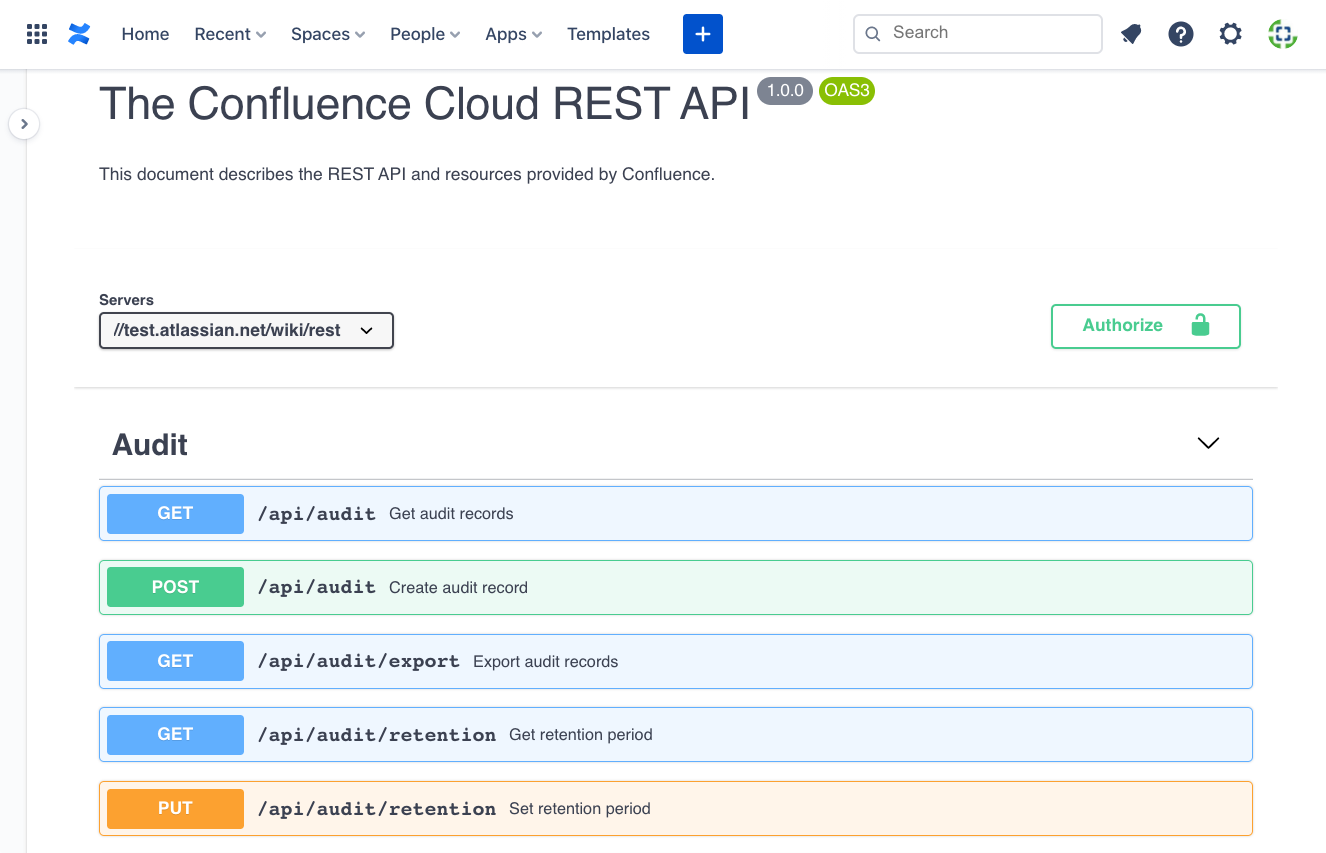Collapse the Audit section using its chevron
This screenshot has width=1326, height=853.
coord(1207,443)
